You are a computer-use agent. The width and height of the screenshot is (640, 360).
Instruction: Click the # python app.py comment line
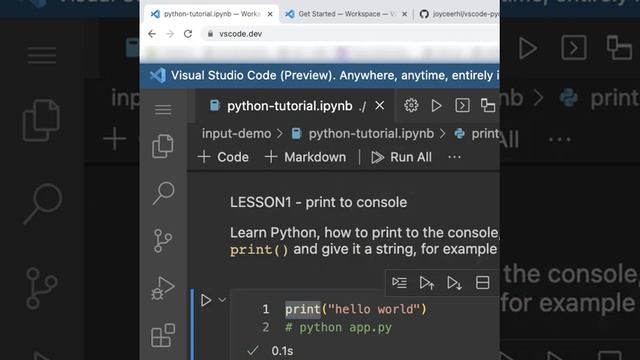[x=338, y=327]
